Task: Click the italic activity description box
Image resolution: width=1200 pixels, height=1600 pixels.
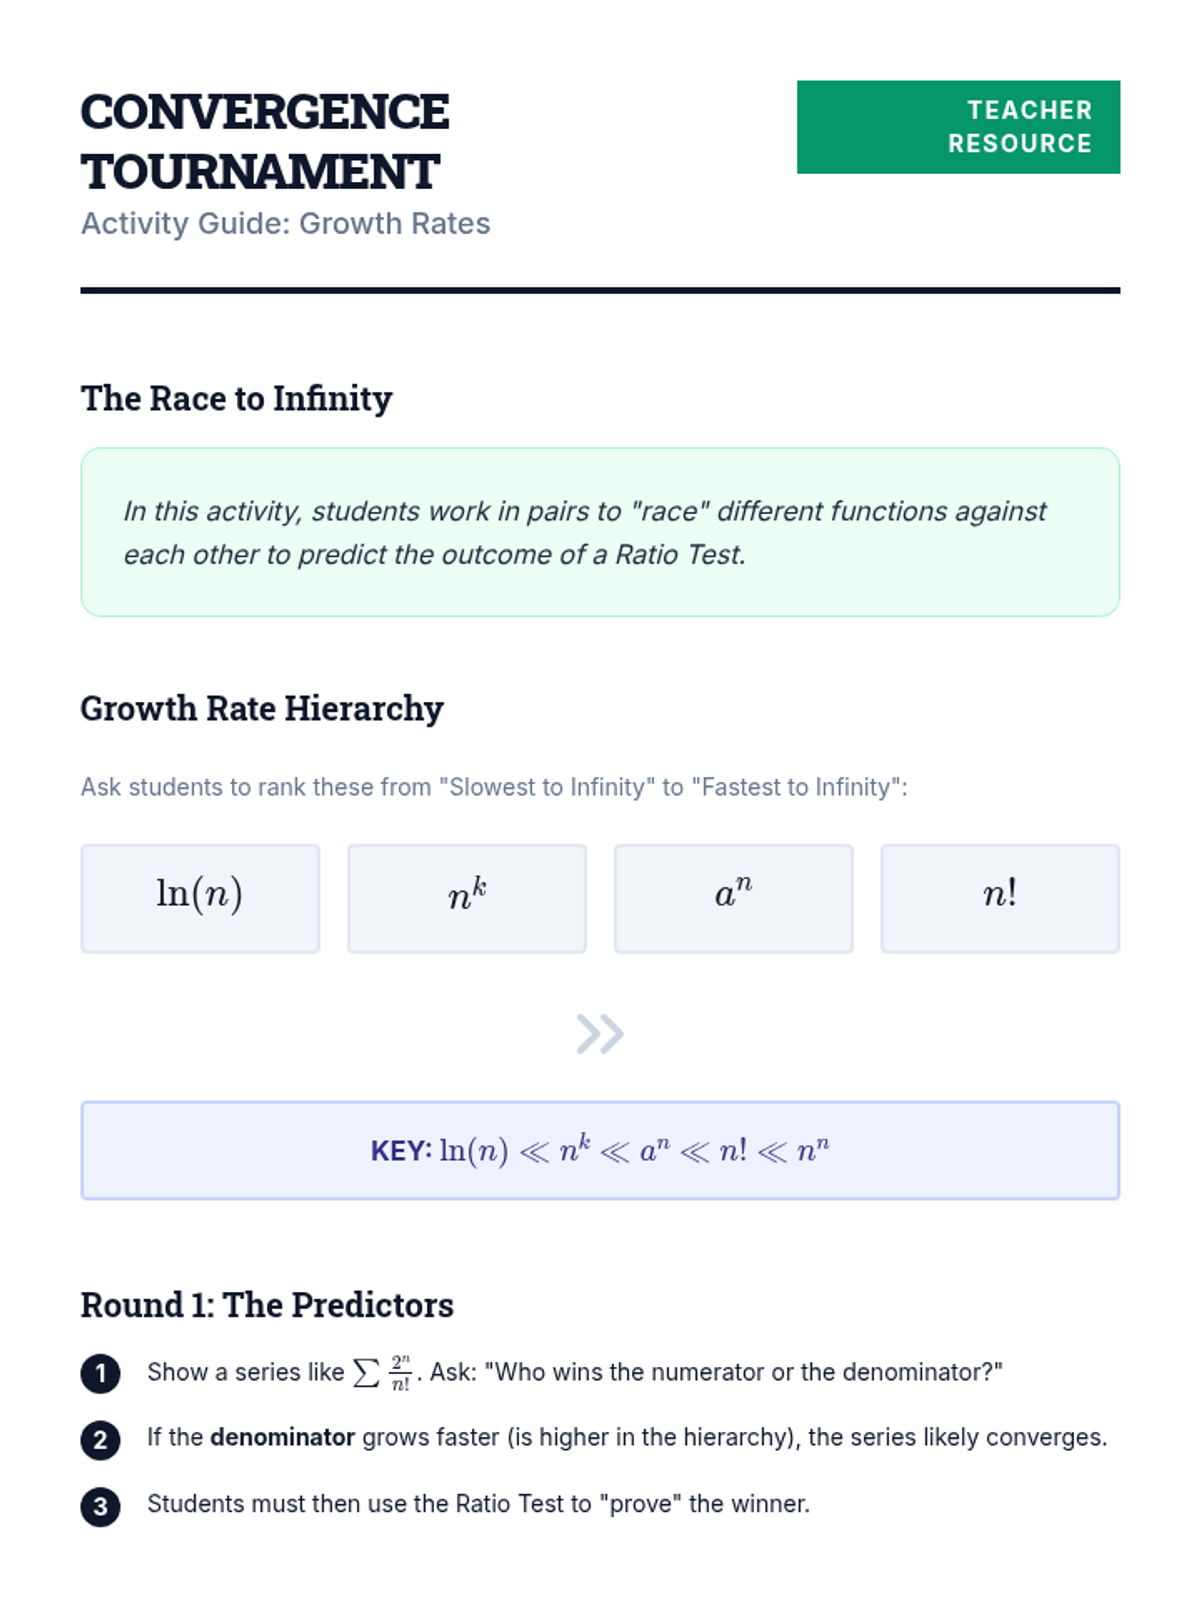Action: tap(600, 532)
